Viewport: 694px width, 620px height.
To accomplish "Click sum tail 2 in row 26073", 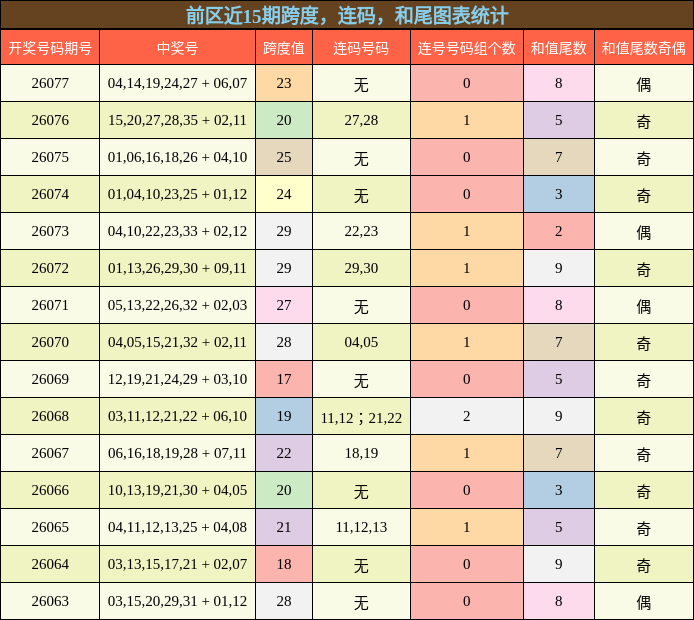I will coord(559,231).
